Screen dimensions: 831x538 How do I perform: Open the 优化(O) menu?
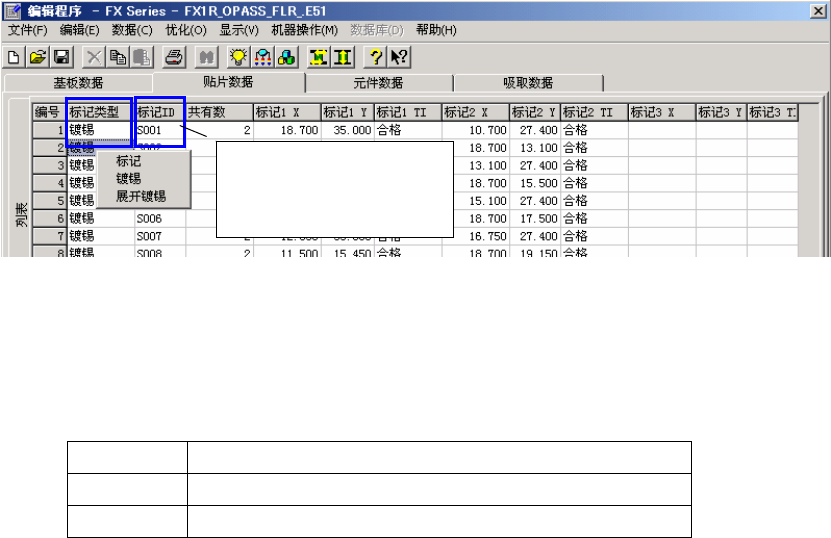[x=184, y=30]
